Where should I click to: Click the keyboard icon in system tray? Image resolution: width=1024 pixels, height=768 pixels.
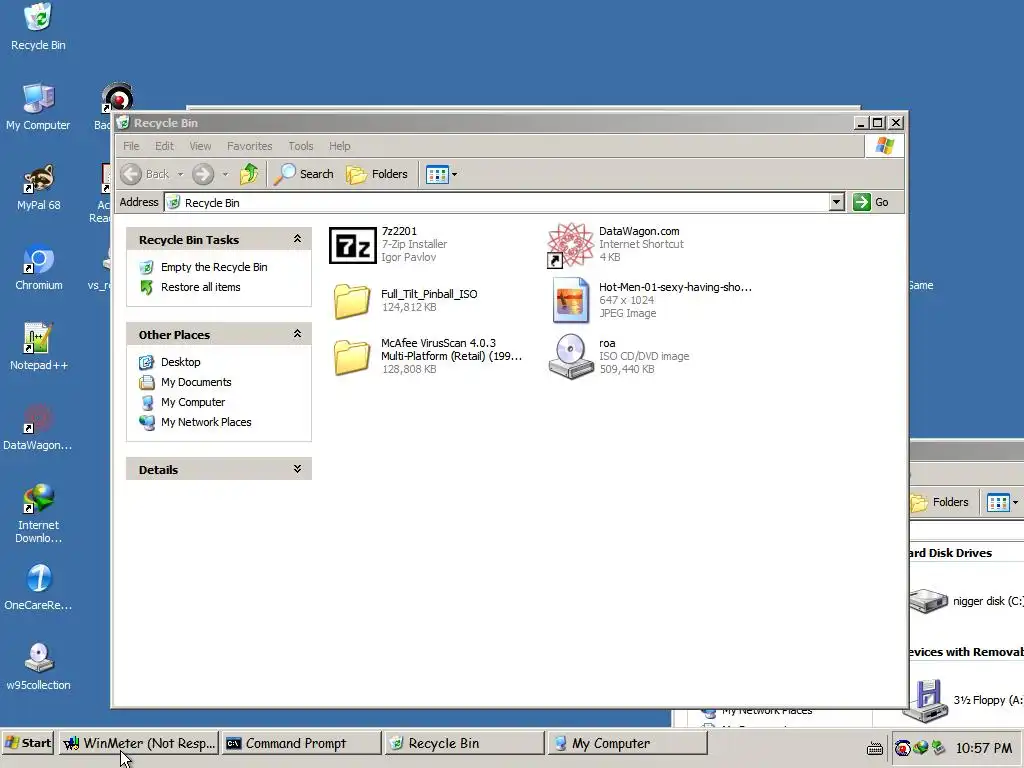874,748
